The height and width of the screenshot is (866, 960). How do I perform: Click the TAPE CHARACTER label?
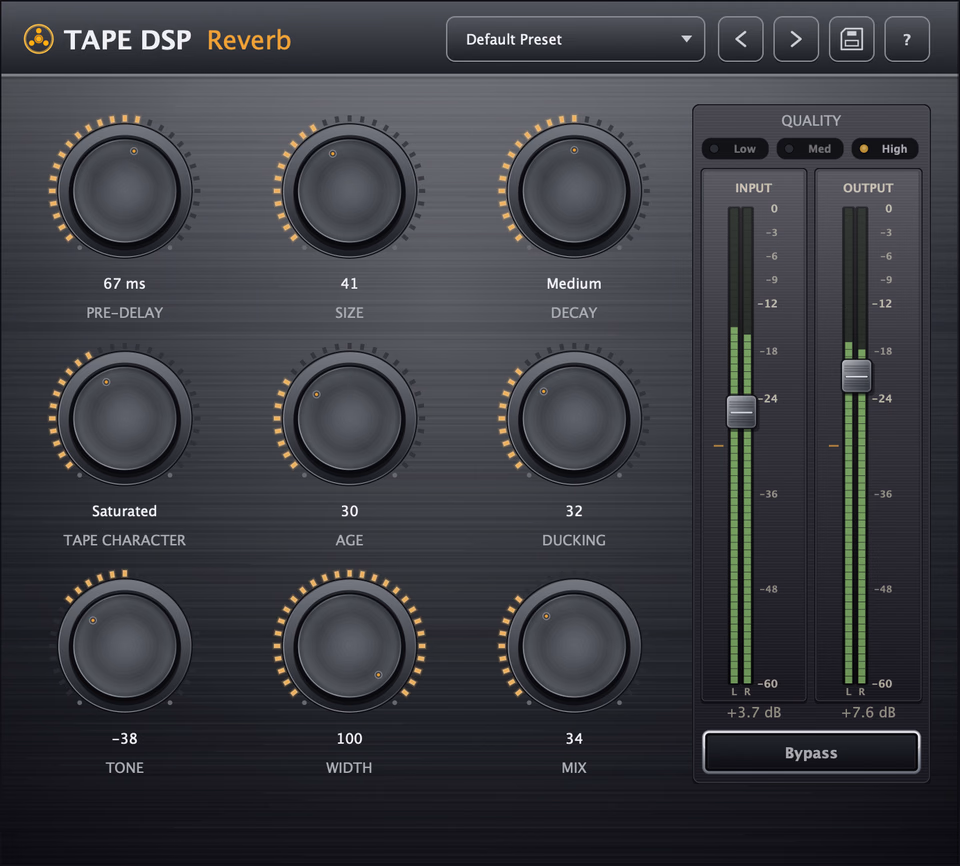point(125,540)
